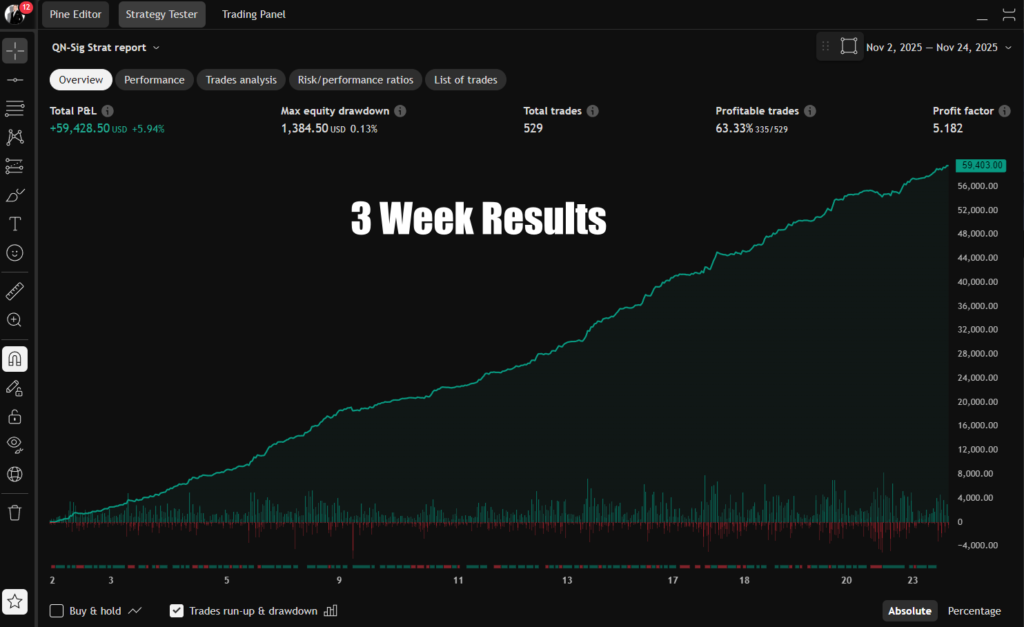The width and height of the screenshot is (1024, 627).
Task: Open the Nov 2 – Nov 24 date range picker
Action: coord(931,47)
